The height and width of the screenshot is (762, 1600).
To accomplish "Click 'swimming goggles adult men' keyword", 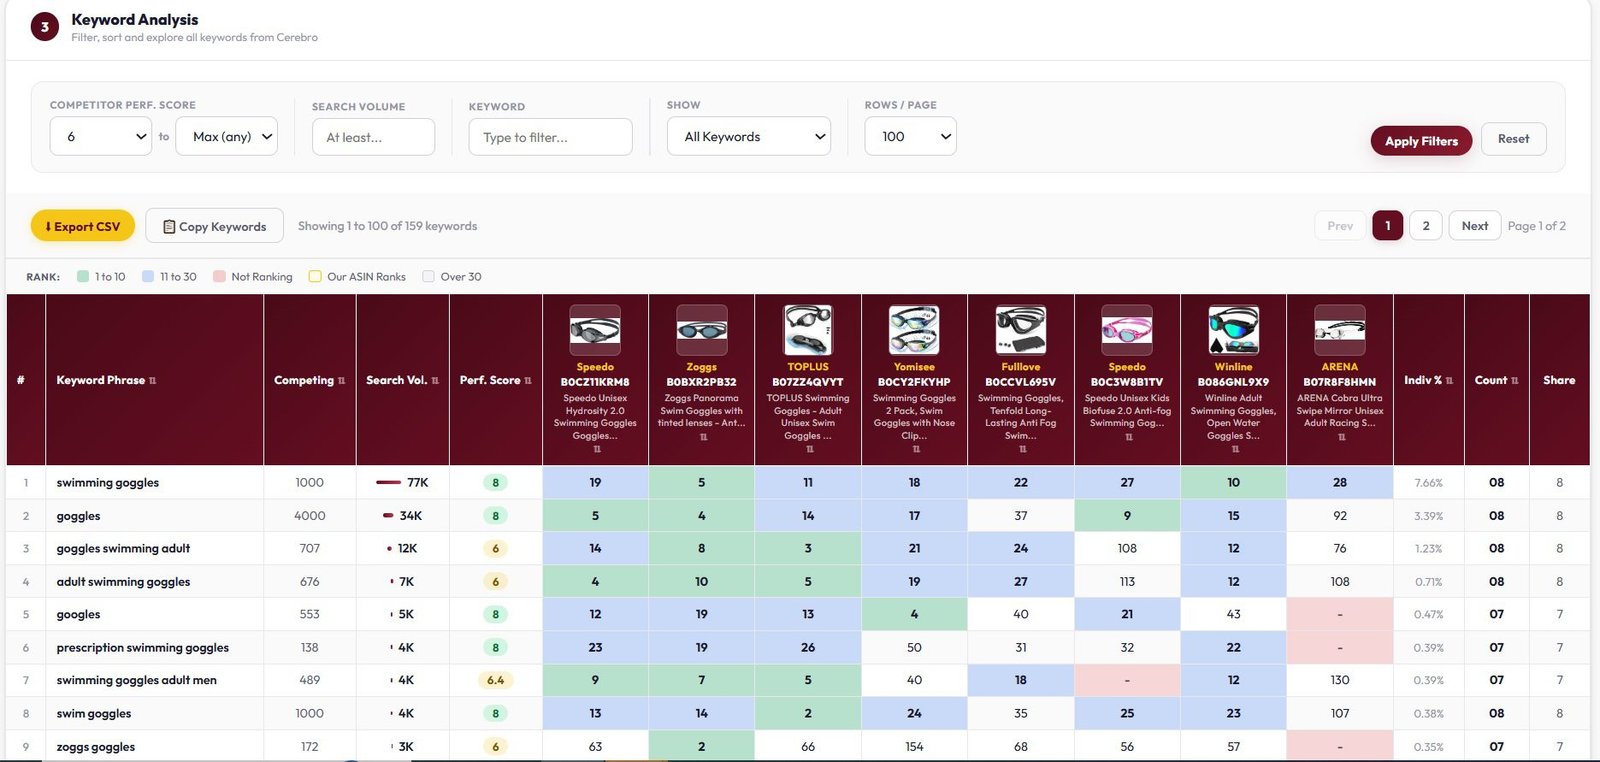I will (x=137, y=680).
